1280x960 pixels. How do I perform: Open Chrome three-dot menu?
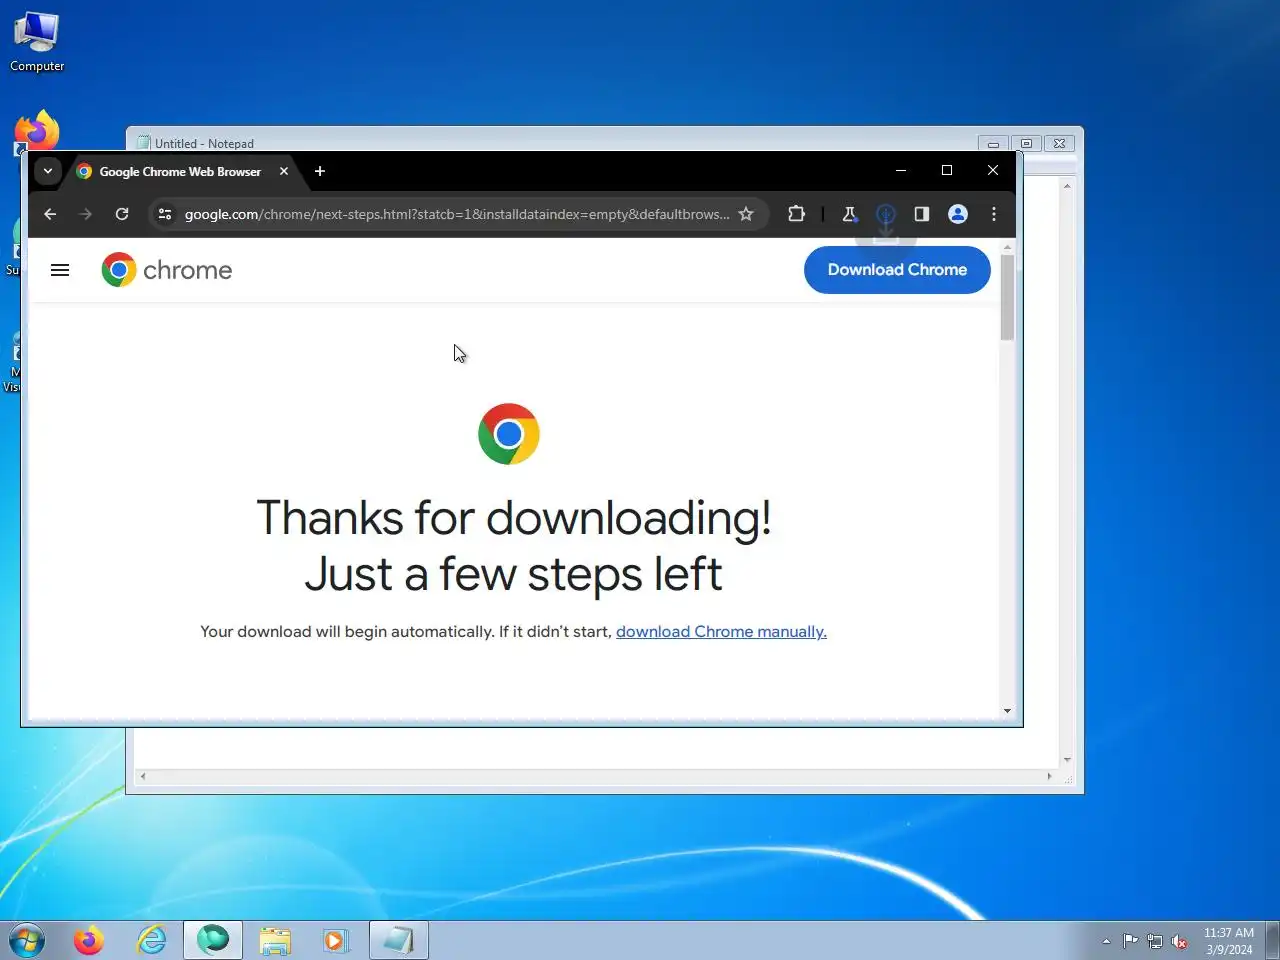click(994, 214)
